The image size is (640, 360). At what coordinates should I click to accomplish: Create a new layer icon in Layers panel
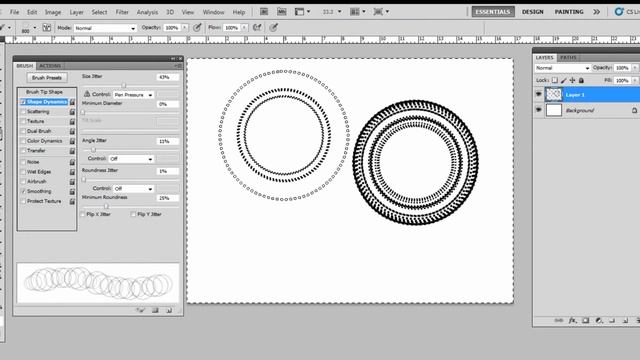tap(625, 321)
